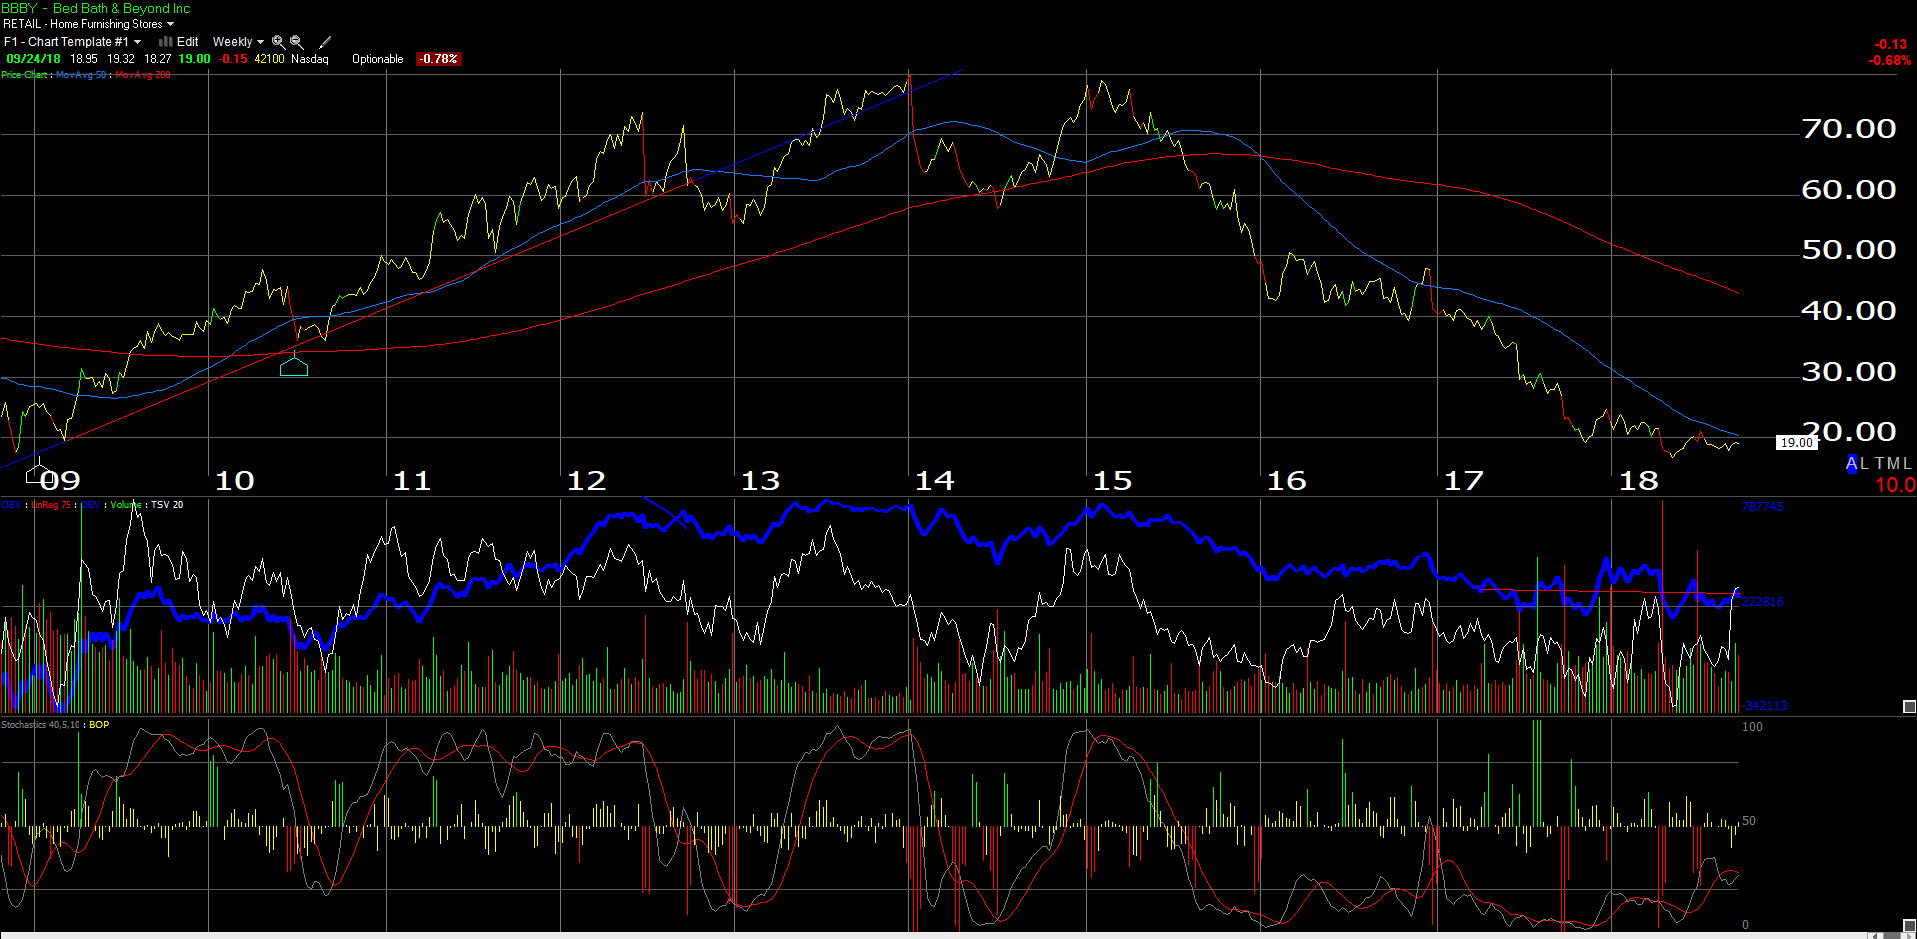Click the -0.13 value at top right
This screenshot has width=1917, height=939.
pyautogui.click(x=1891, y=44)
